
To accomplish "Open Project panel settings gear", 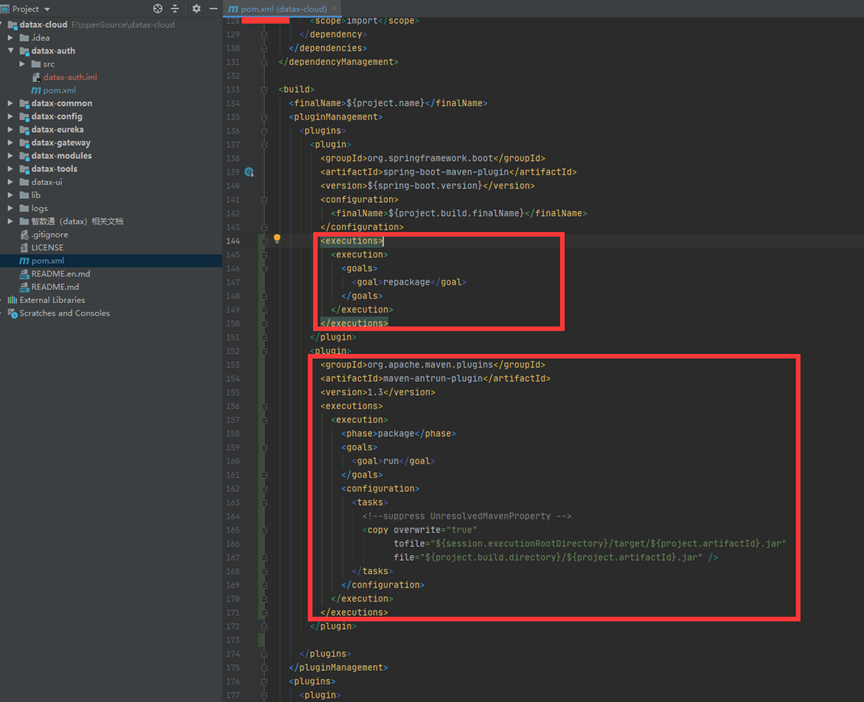I will (x=196, y=8).
